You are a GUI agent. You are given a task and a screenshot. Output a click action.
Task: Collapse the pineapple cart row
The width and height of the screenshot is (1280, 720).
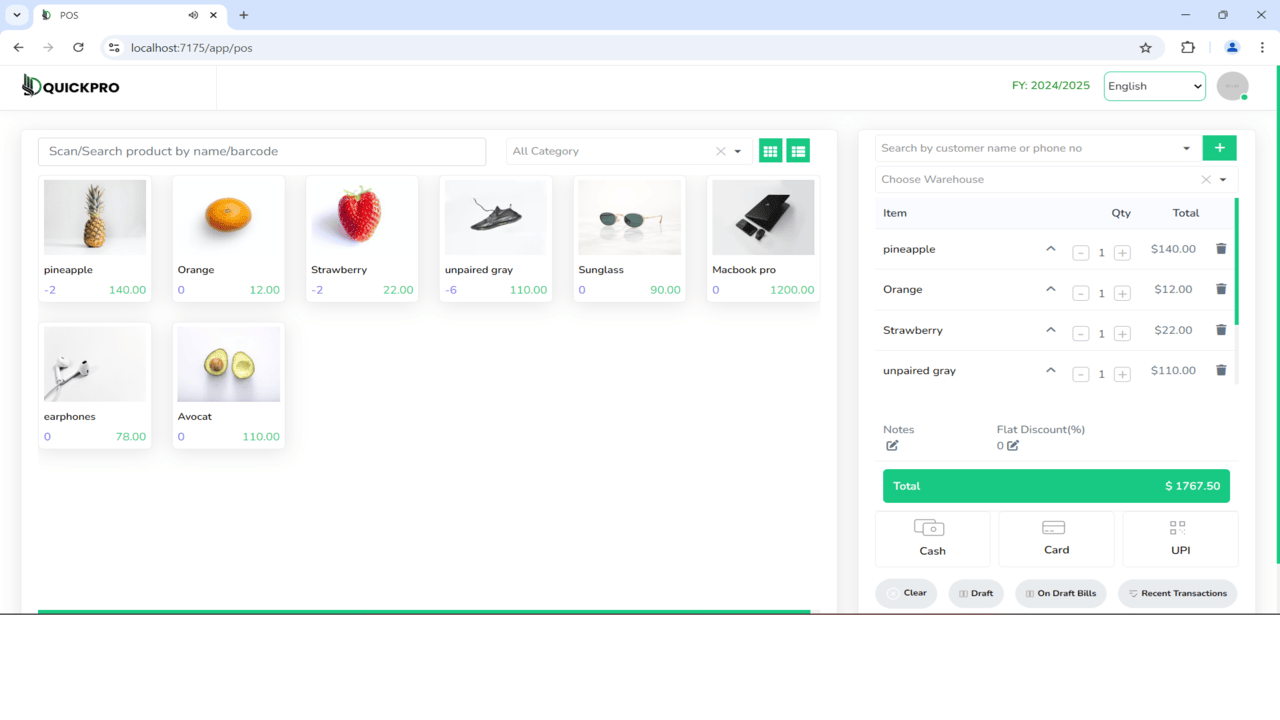pyautogui.click(x=1050, y=248)
